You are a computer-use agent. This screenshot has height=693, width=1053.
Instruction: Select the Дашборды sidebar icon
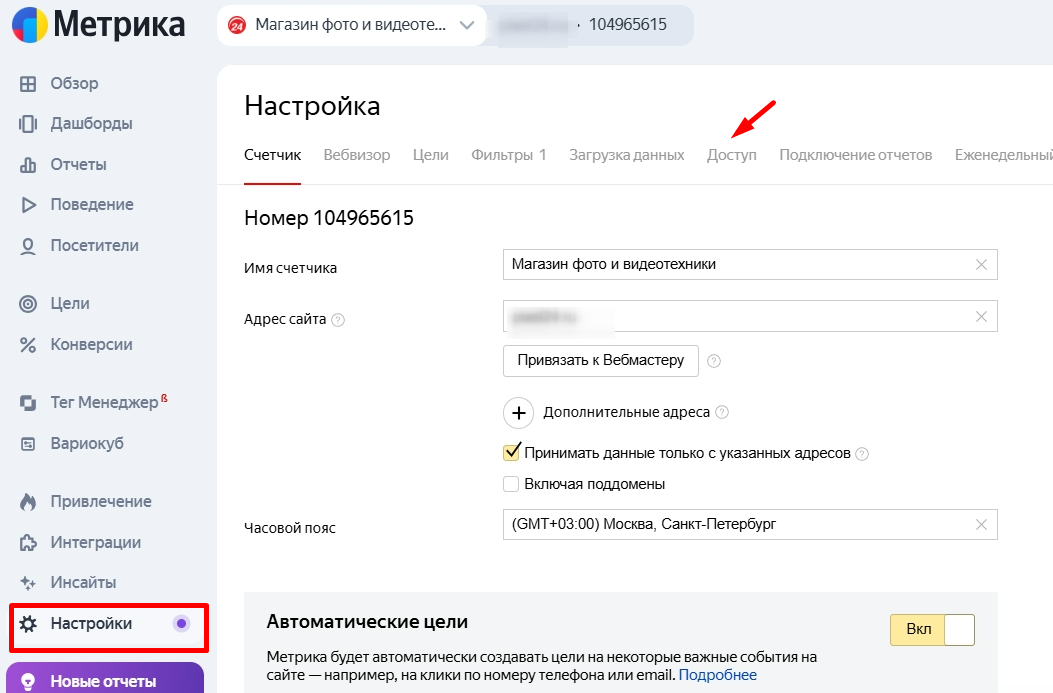[x=75, y=123]
